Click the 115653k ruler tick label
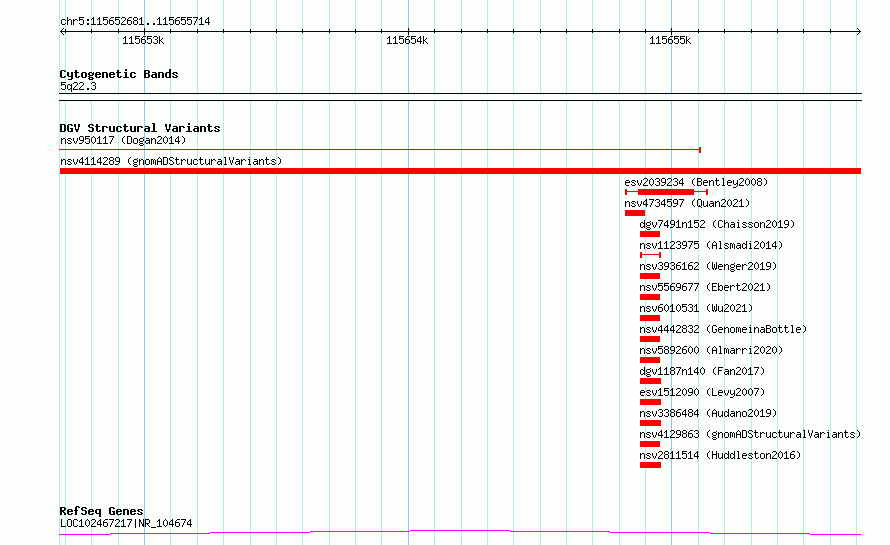Screen dimensions: 890x545 (x=143, y=40)
